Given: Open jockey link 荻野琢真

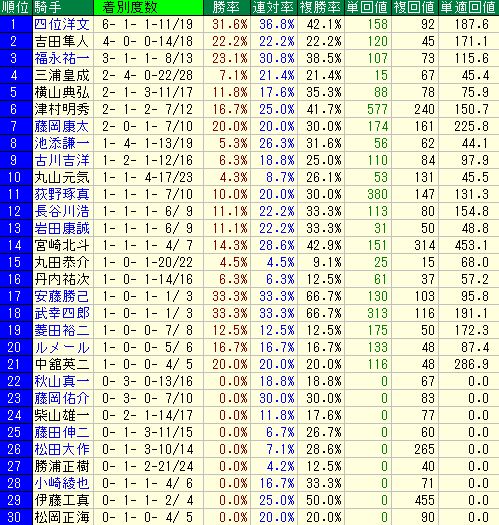Looking at the screenshot, I should tap(62, 195).
